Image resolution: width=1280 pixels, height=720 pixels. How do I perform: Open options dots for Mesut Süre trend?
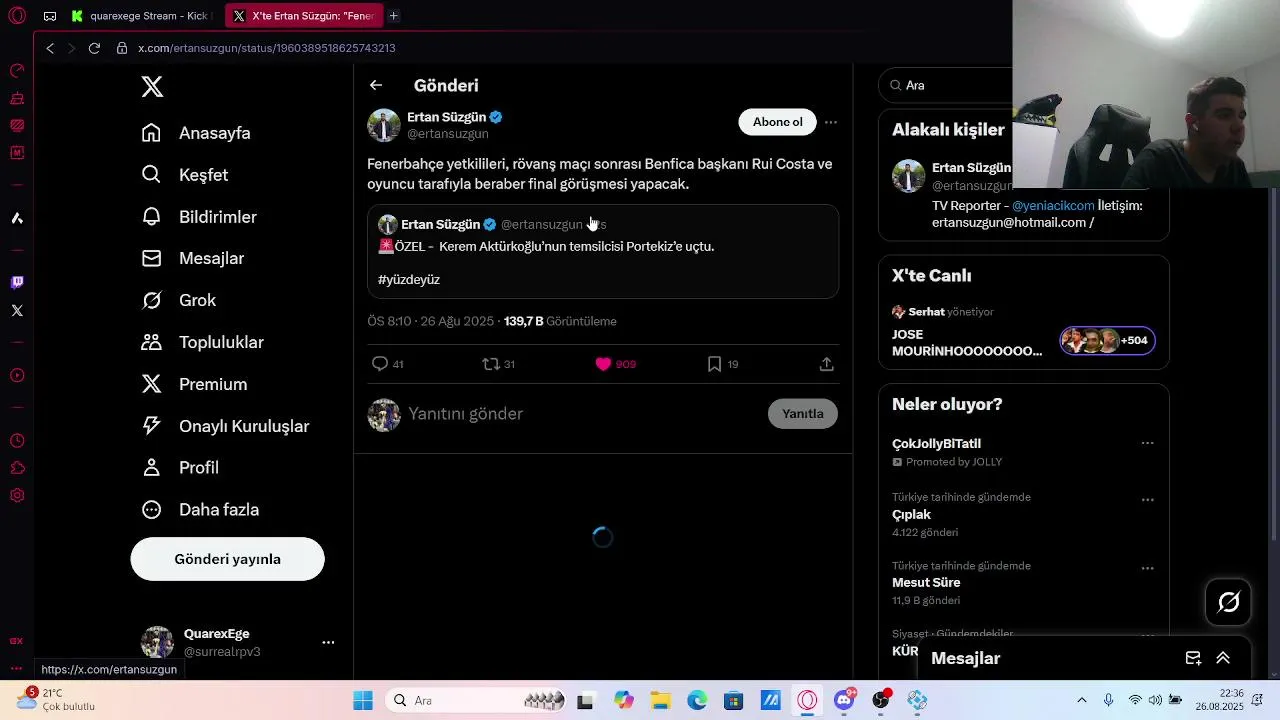(x=1147, y=568)
